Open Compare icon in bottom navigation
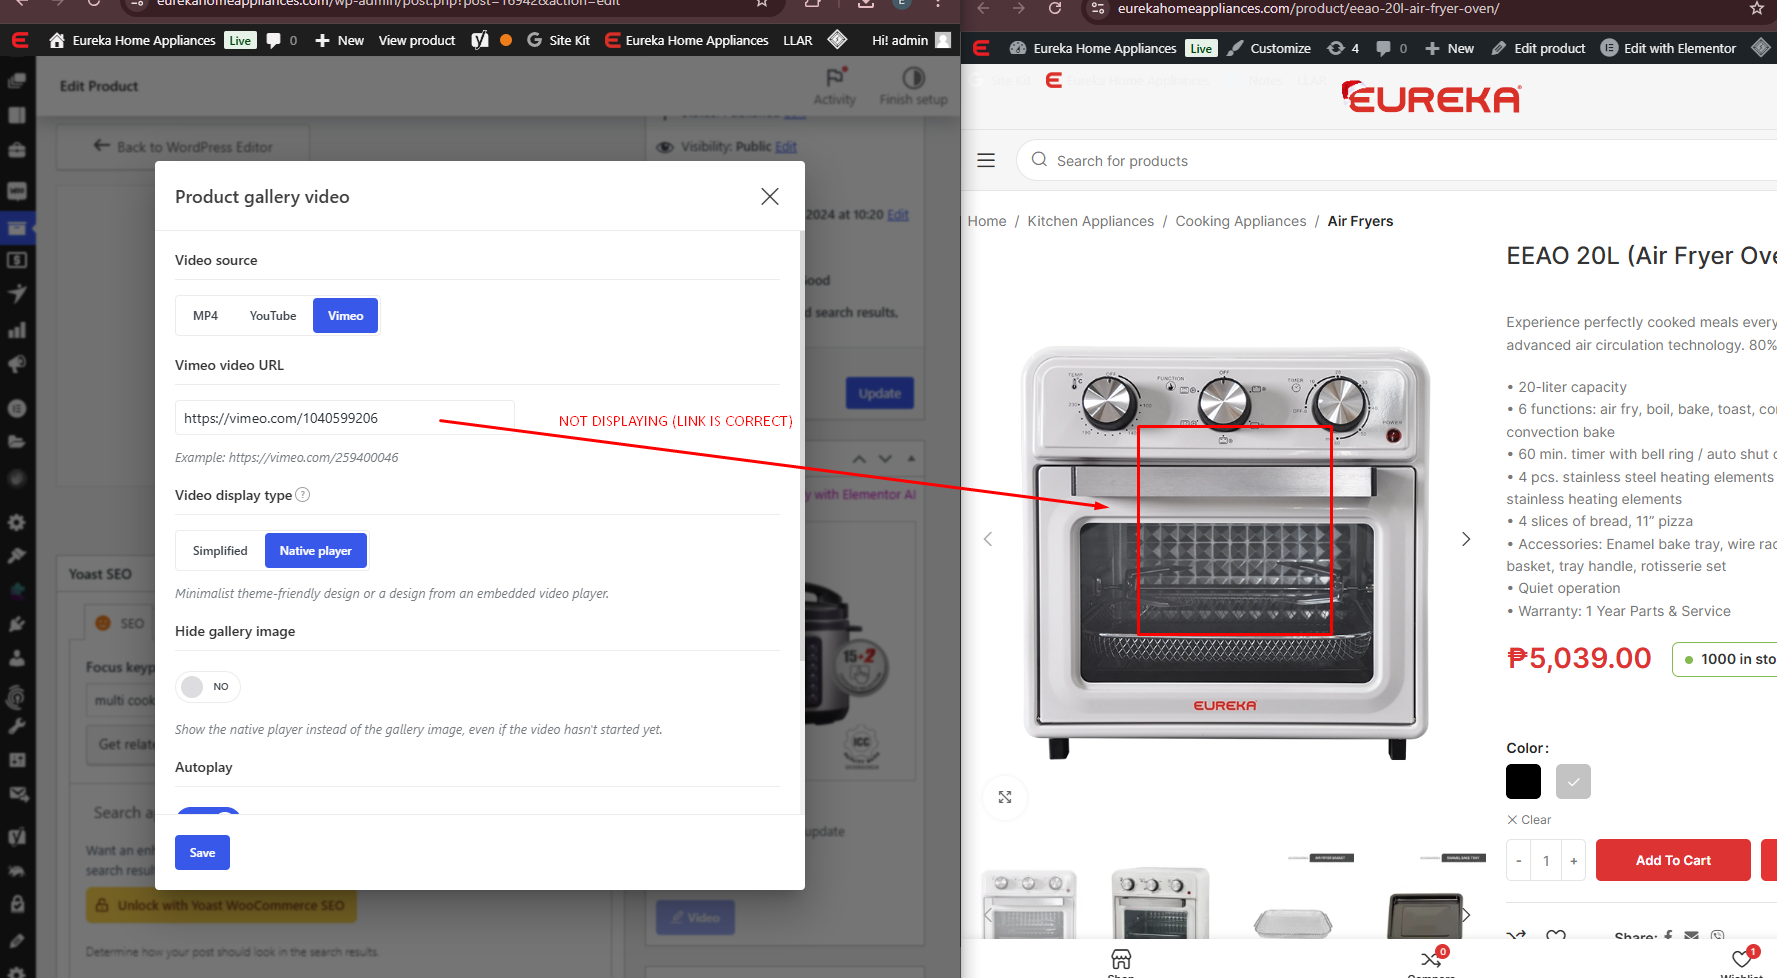This screenshot has height=978, width=1777. 1431,962
